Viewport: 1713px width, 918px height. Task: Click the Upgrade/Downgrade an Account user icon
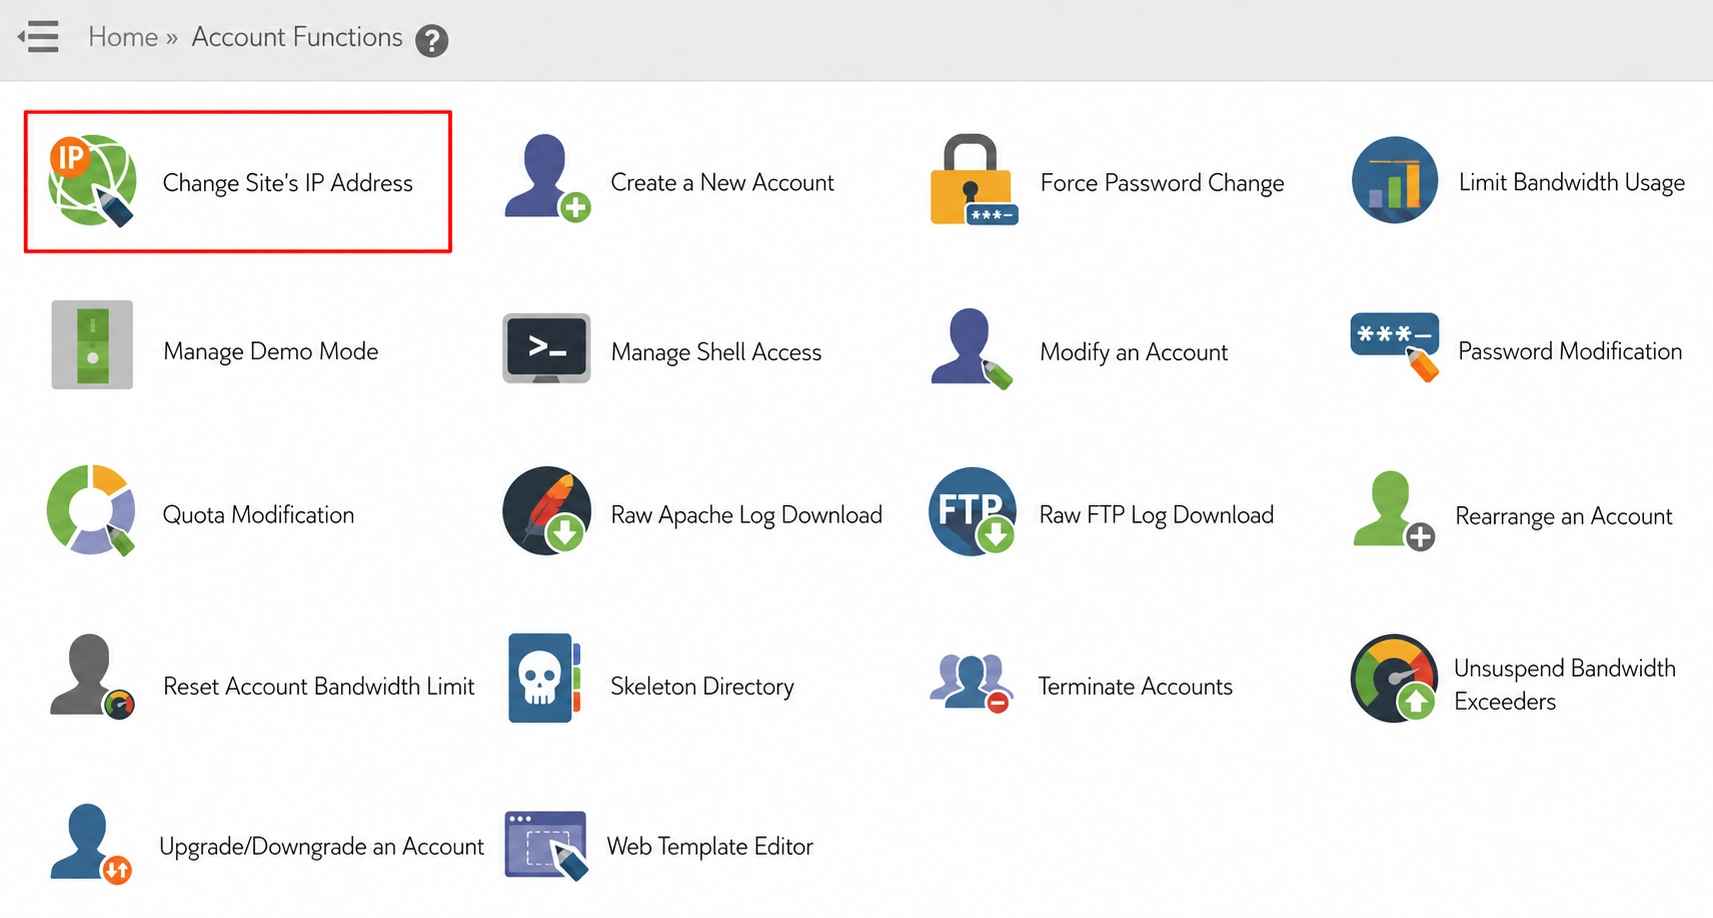click(91, 844)
